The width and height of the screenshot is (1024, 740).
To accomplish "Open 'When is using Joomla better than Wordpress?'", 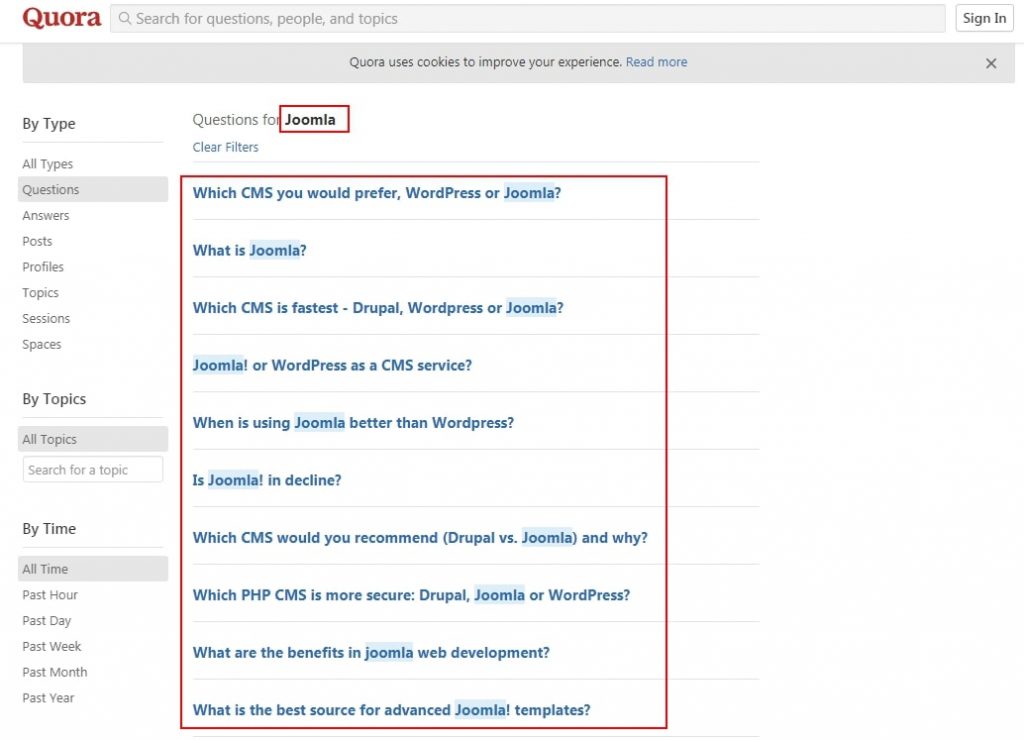I will click(x=353, y=423).
